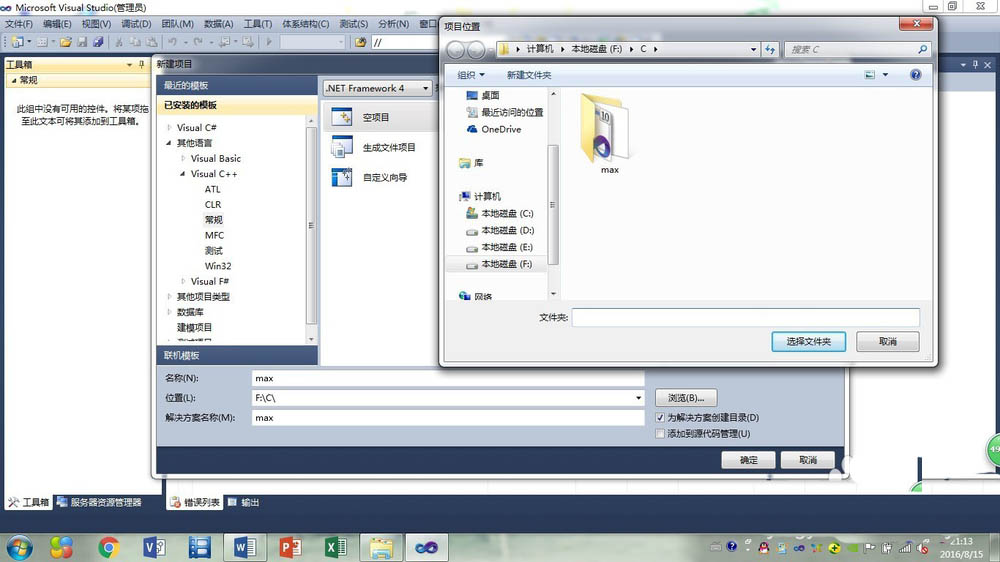Open the address bar history dropdown
The width and height of the screenshot is (1000, 562).
[x=753, y=49]
